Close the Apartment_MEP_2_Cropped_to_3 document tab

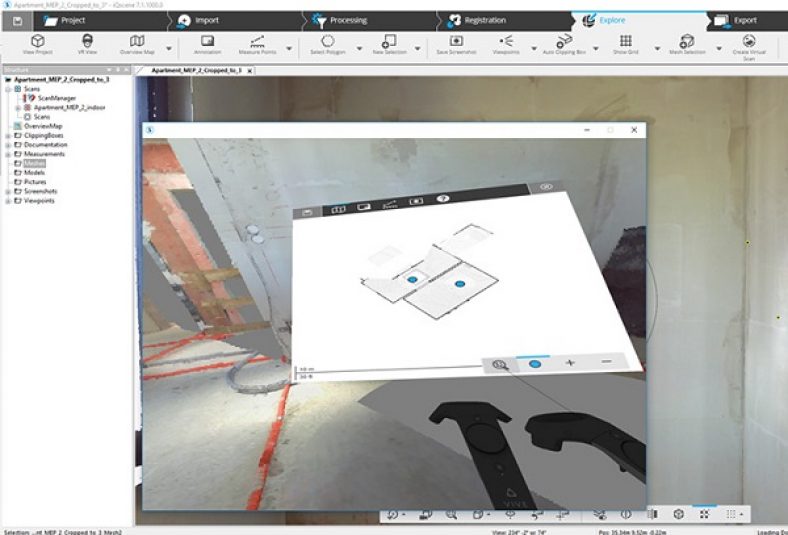pos(249,71)
